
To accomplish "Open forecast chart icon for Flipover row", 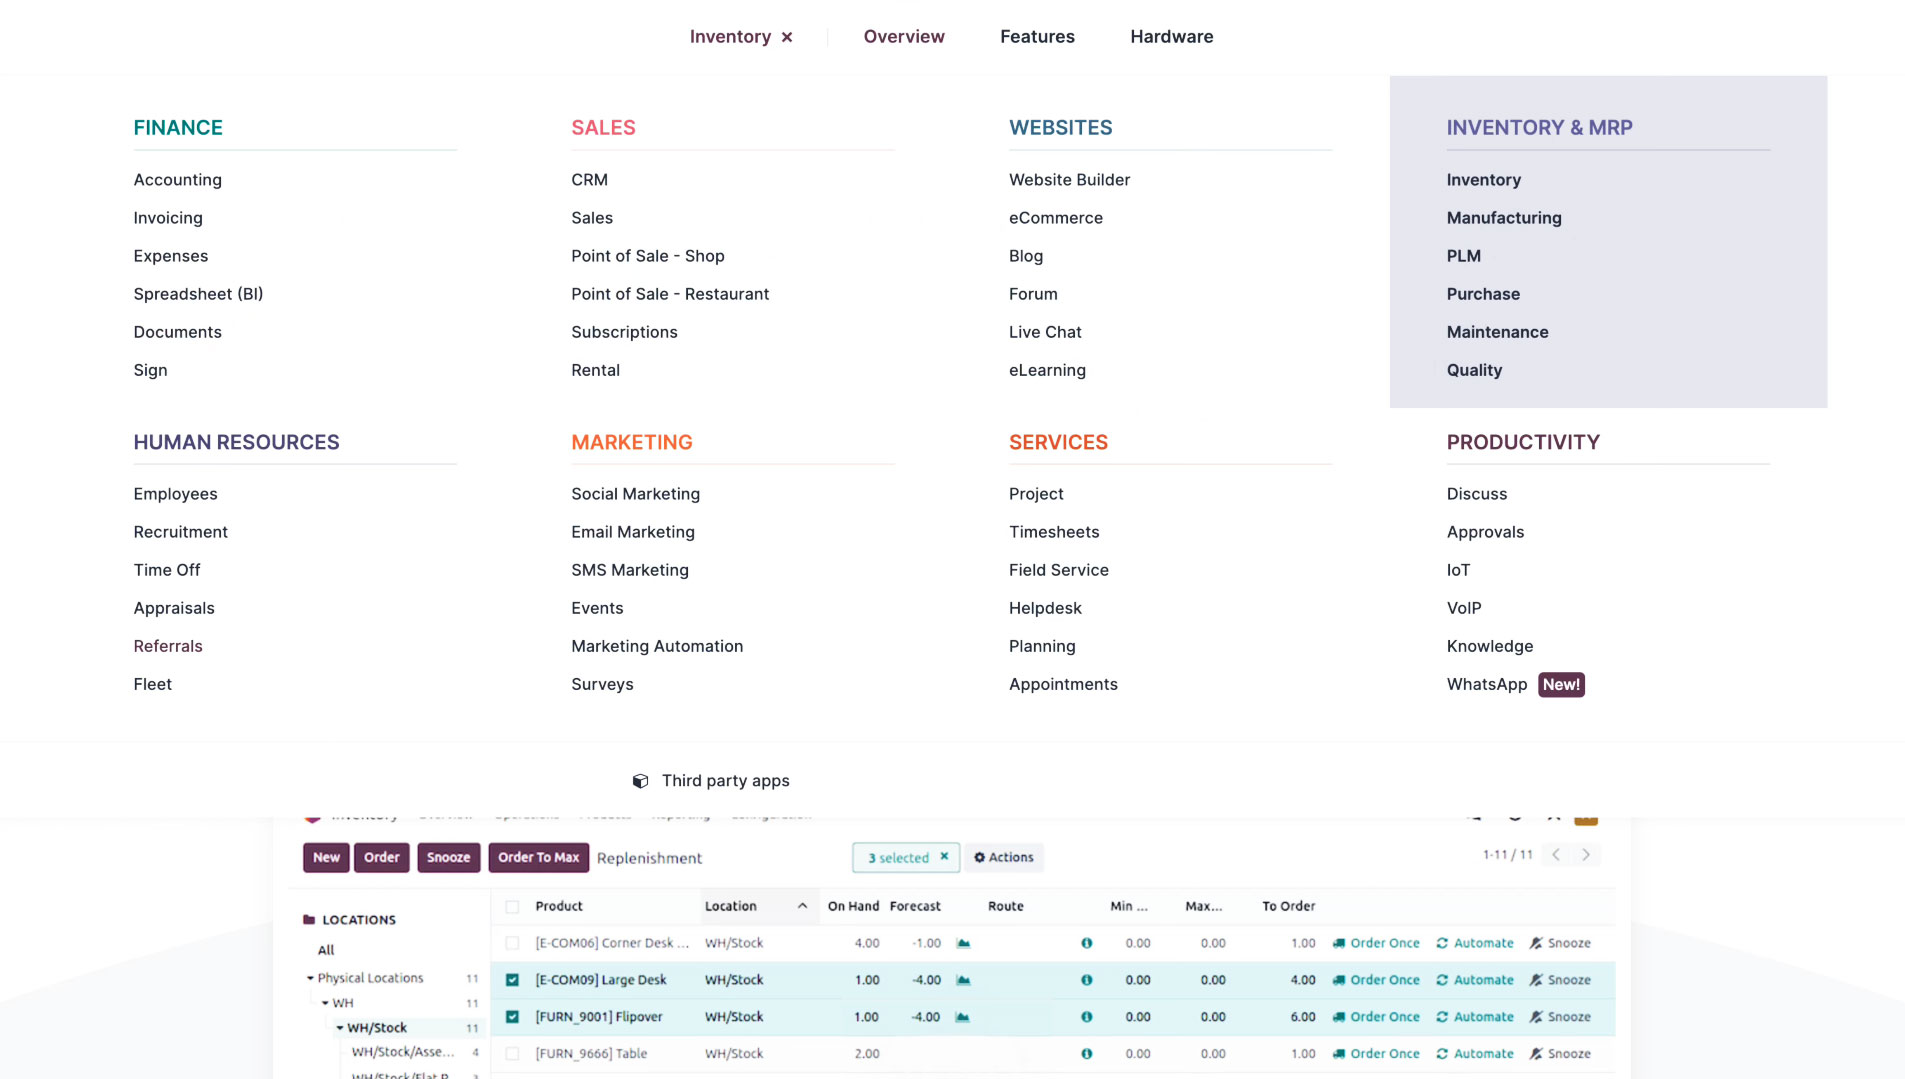I will click(962, 1017).
